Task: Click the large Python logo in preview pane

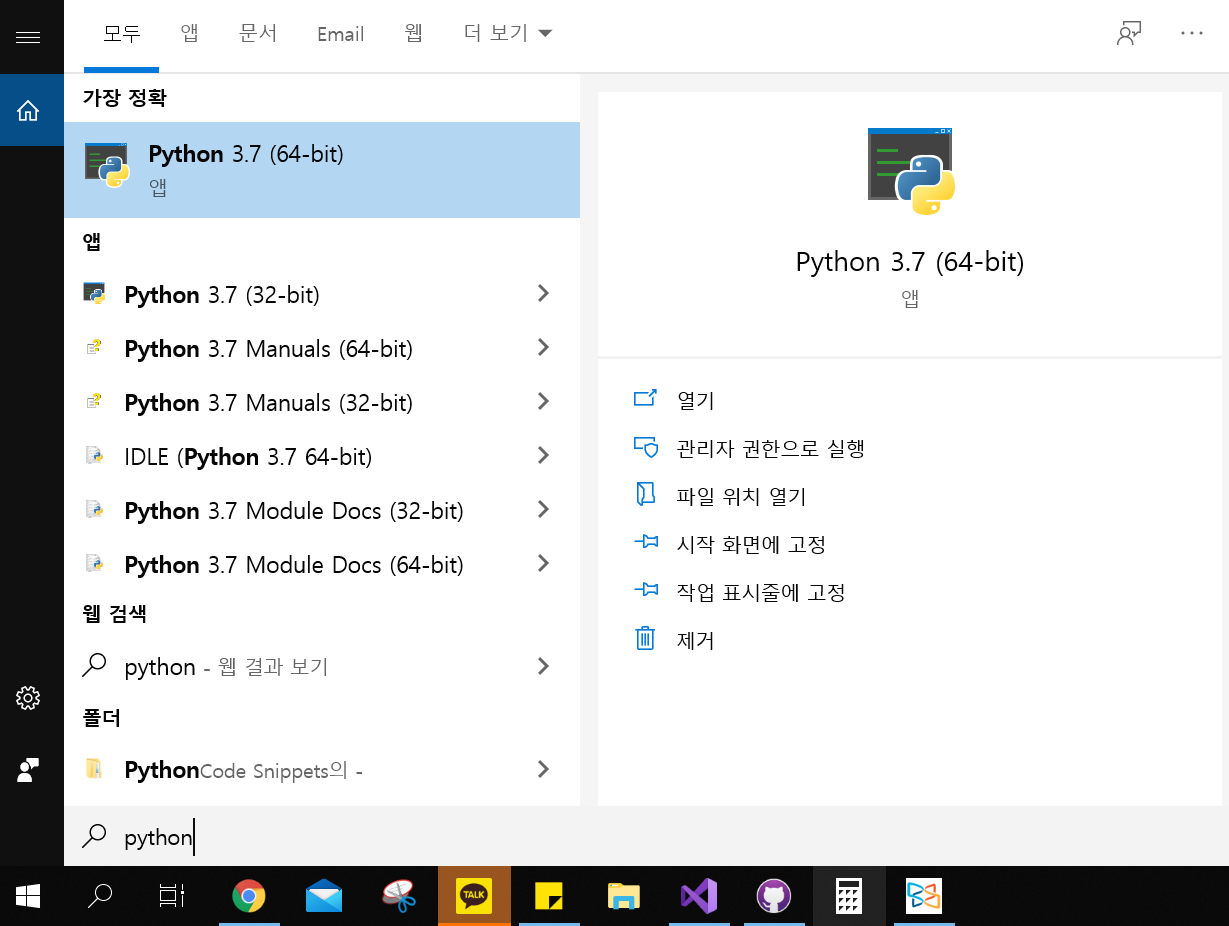Action: click(911, 171)
